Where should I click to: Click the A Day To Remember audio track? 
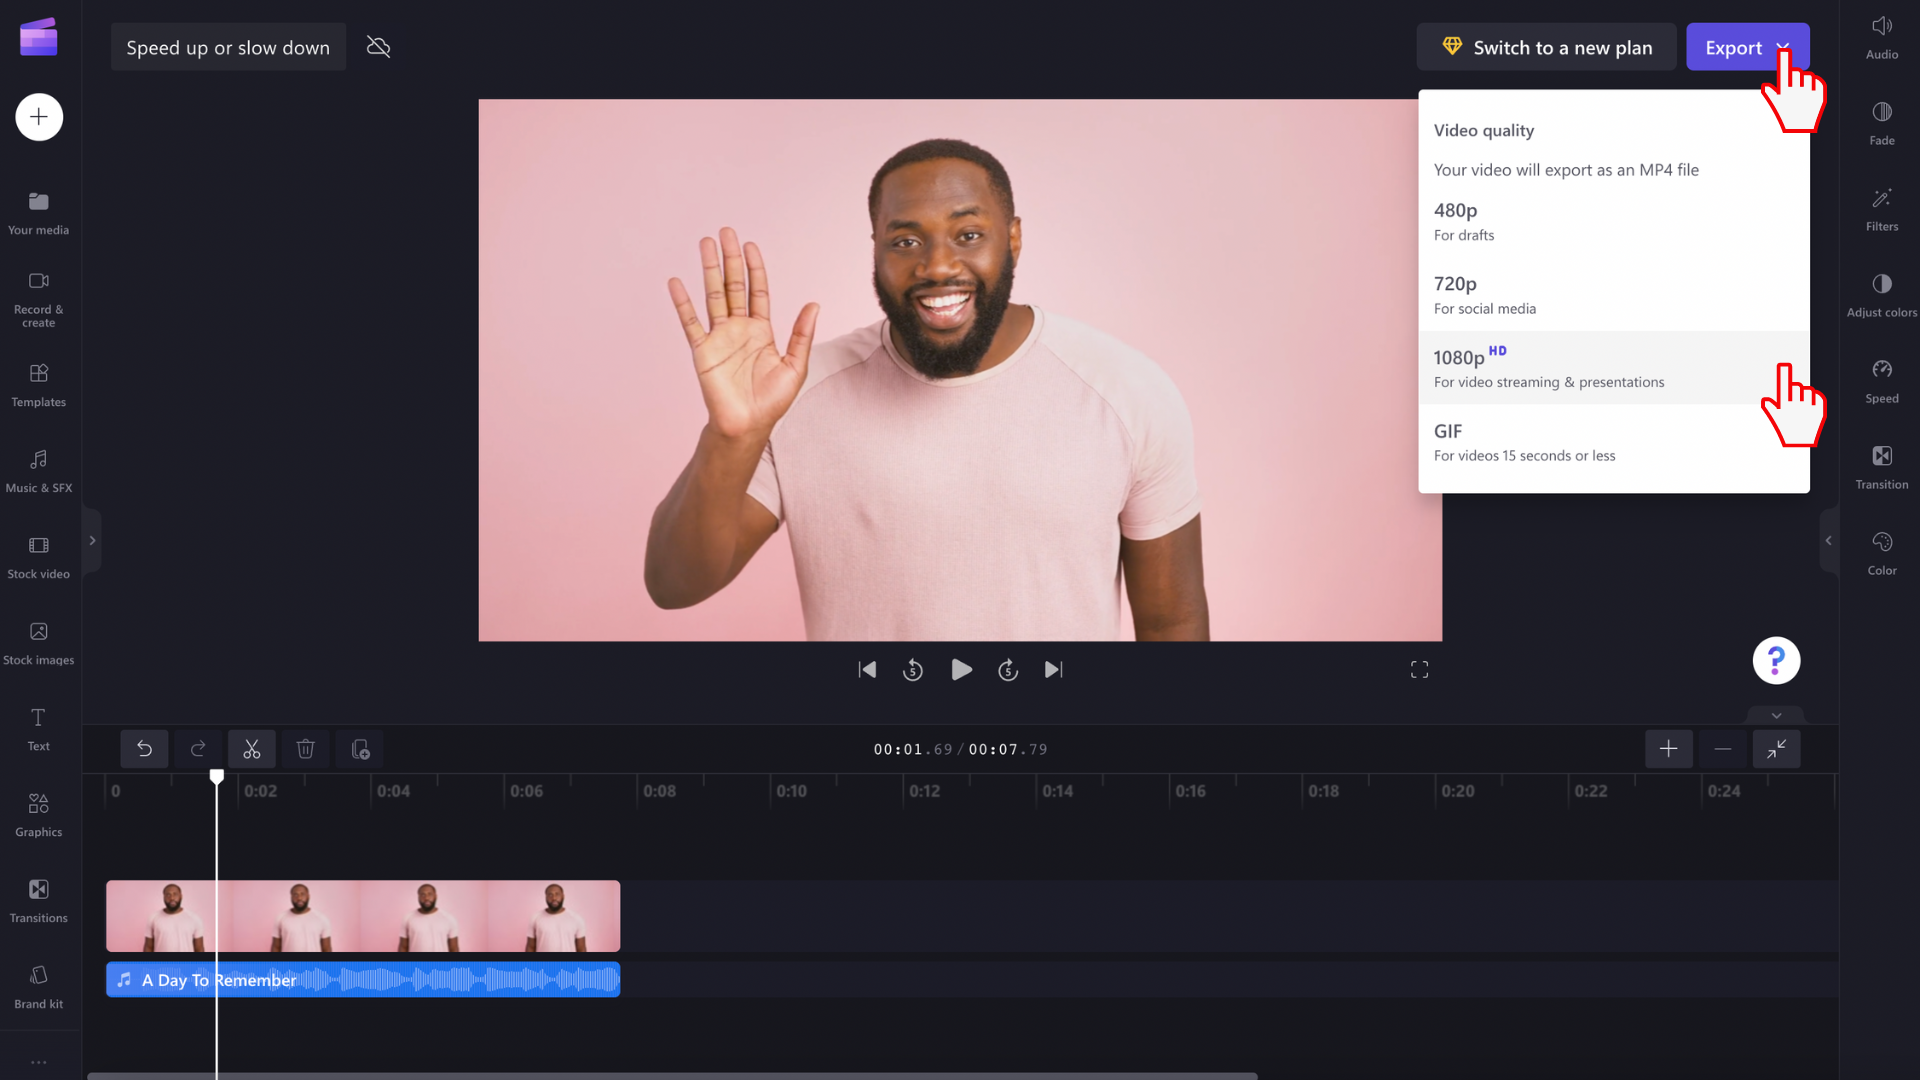(x=363, y=980)
